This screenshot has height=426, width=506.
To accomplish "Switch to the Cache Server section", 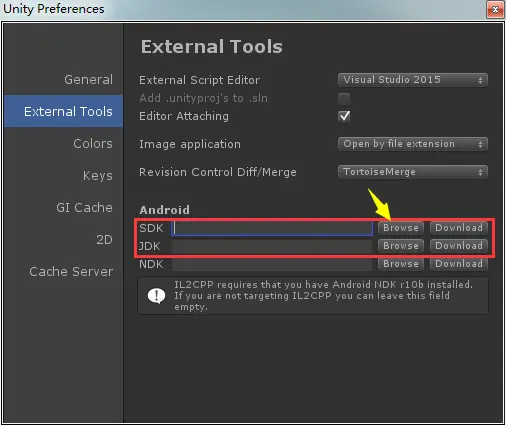I will coord(71,271).
